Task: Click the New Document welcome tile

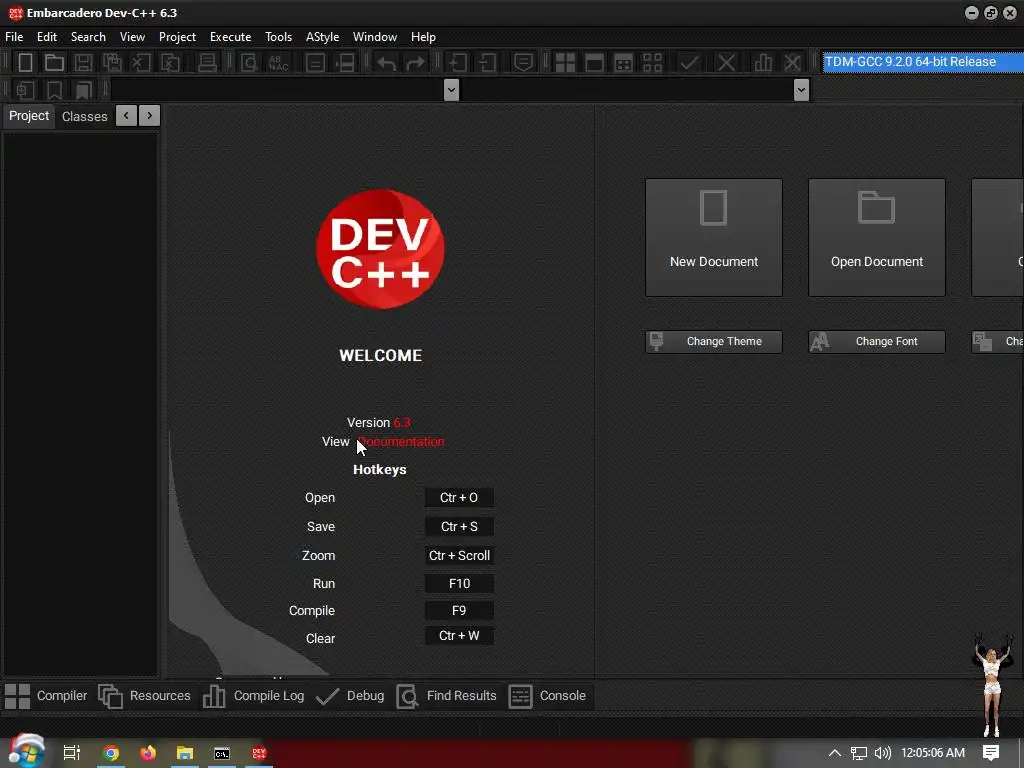Action: click(714, 237)
